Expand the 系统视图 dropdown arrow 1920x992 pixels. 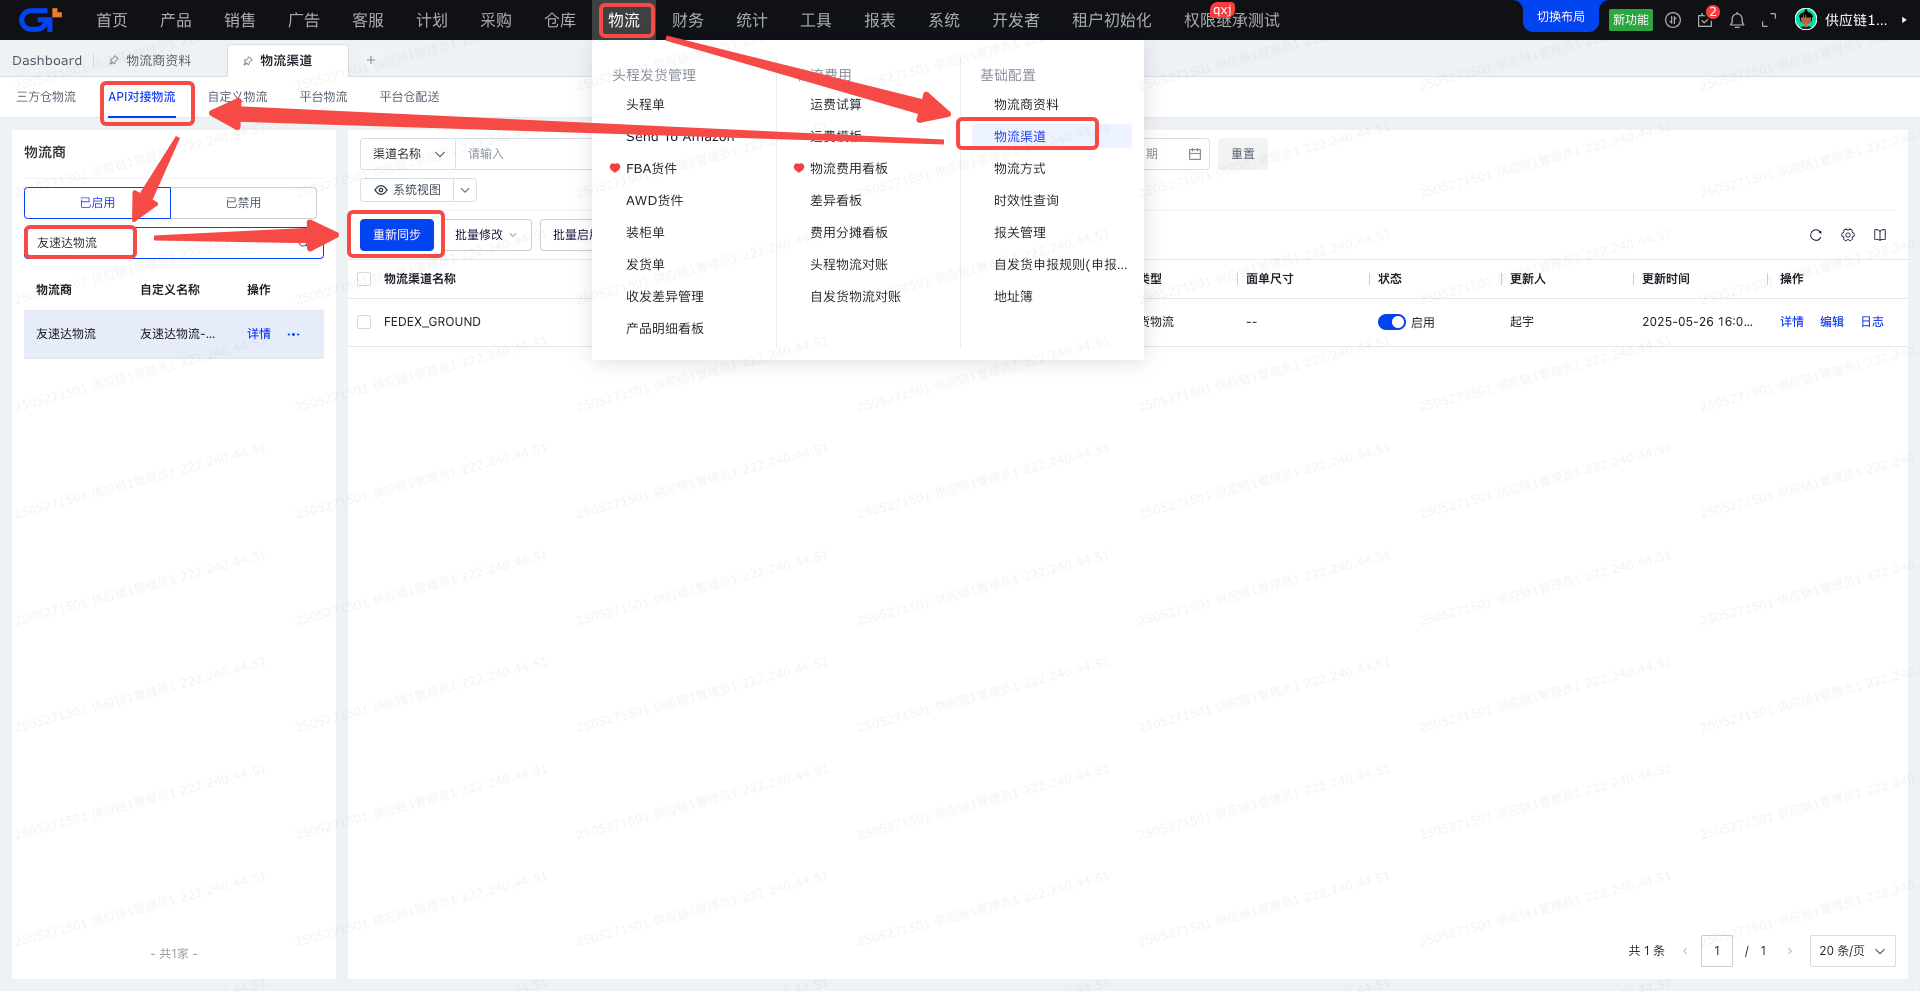[x=465, y=190]
